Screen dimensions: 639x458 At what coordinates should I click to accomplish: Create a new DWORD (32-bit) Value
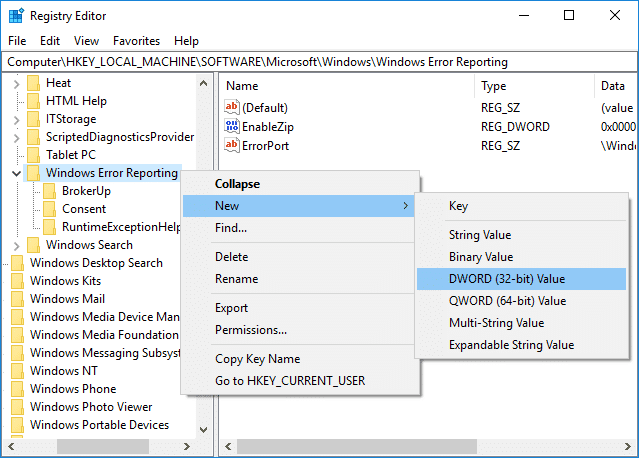pyautogui.click(x=522, y=279)
